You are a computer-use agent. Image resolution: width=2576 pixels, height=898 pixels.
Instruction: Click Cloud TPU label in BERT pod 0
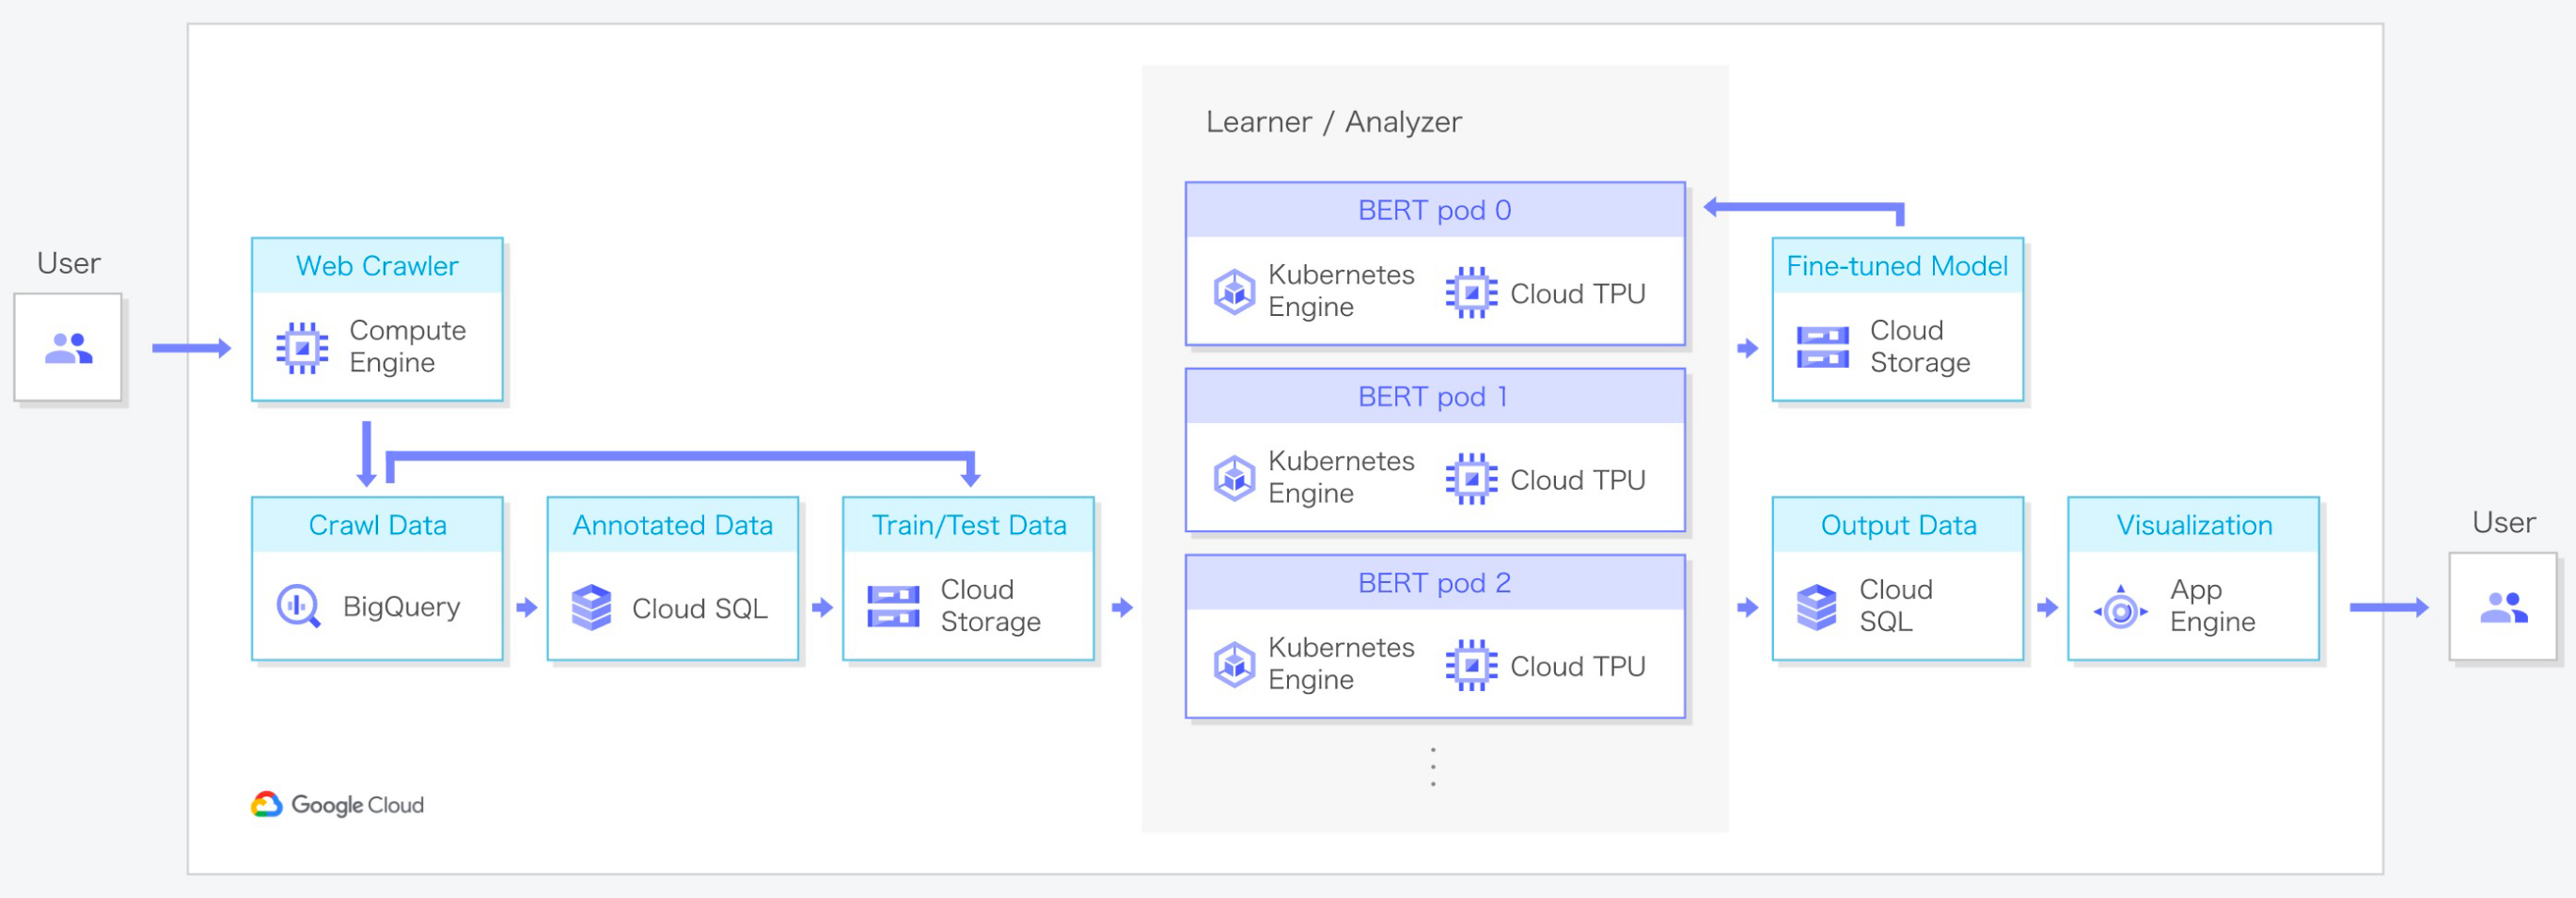coord(1577,293)
